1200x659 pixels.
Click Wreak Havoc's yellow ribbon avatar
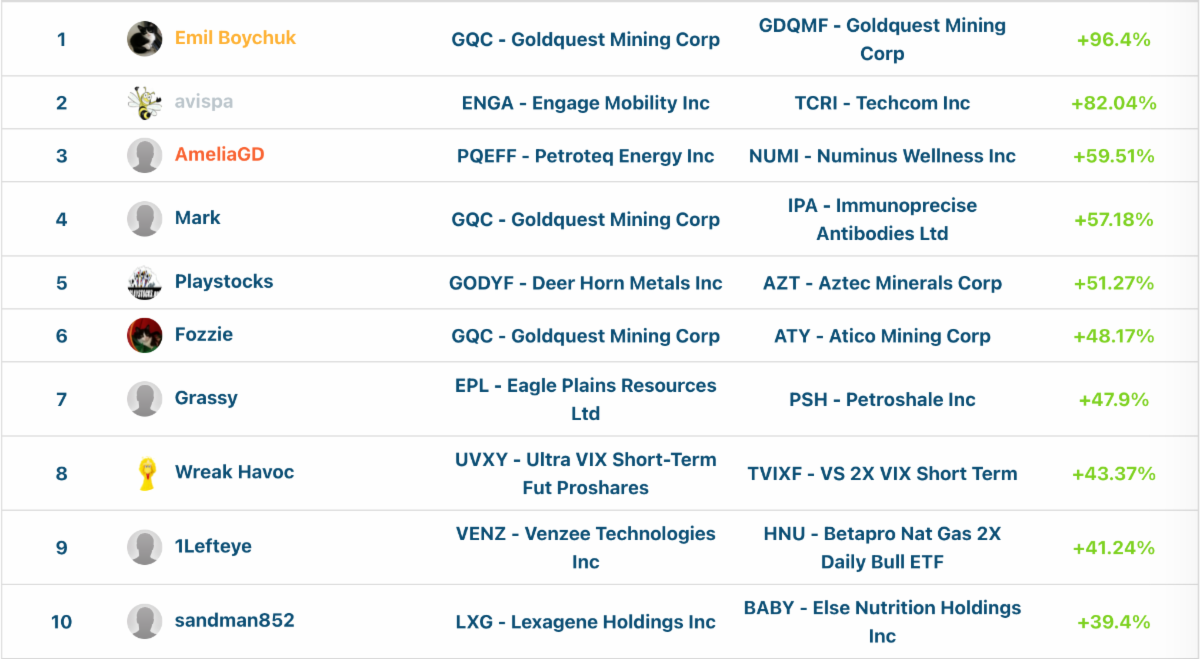(147, 473)
